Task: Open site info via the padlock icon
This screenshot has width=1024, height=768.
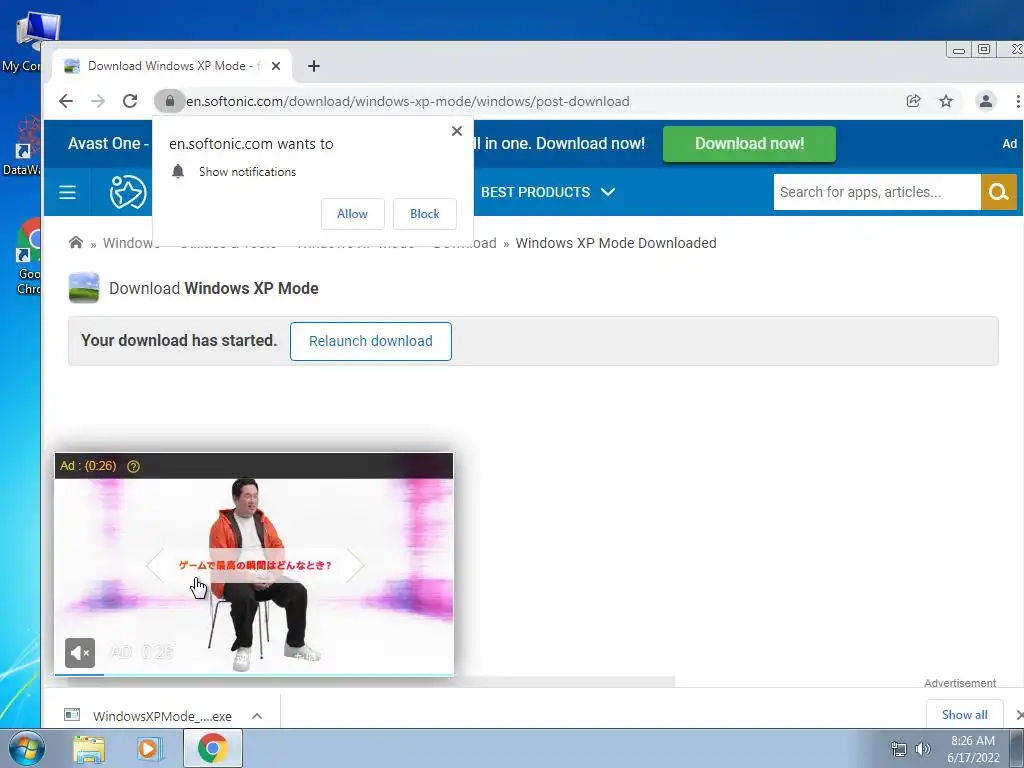Action: click(170, 101)
